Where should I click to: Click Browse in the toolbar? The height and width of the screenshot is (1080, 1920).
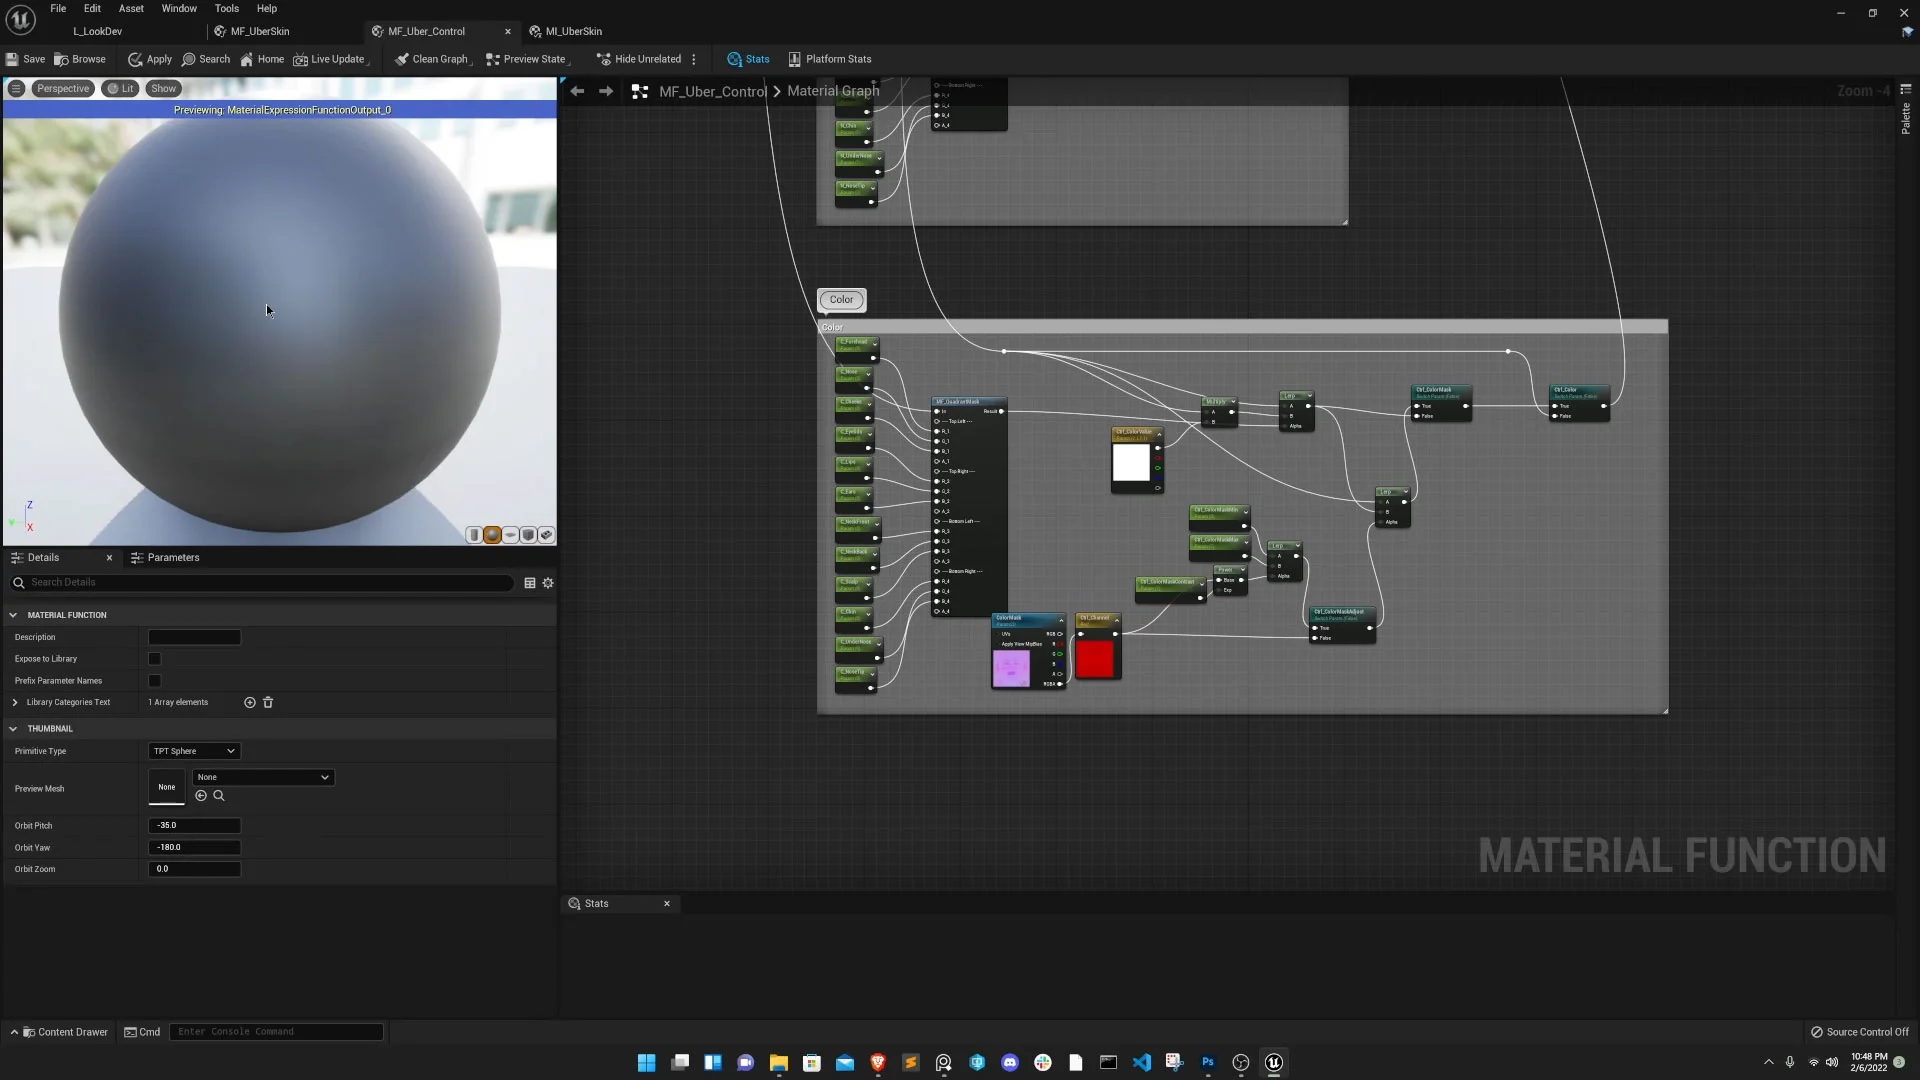(x=80, y=59)
